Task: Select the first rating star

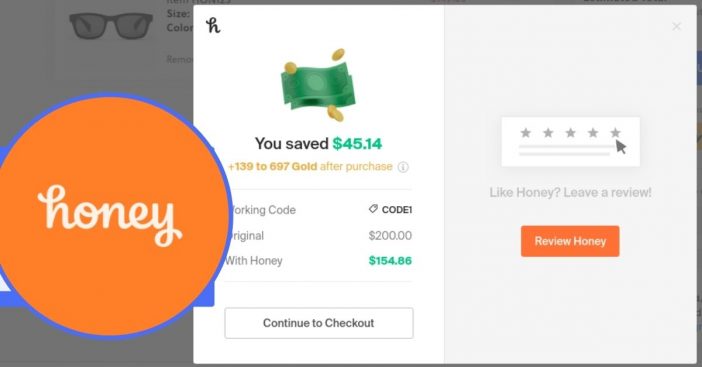Action: pyautogui.click(x=526, y=132)
